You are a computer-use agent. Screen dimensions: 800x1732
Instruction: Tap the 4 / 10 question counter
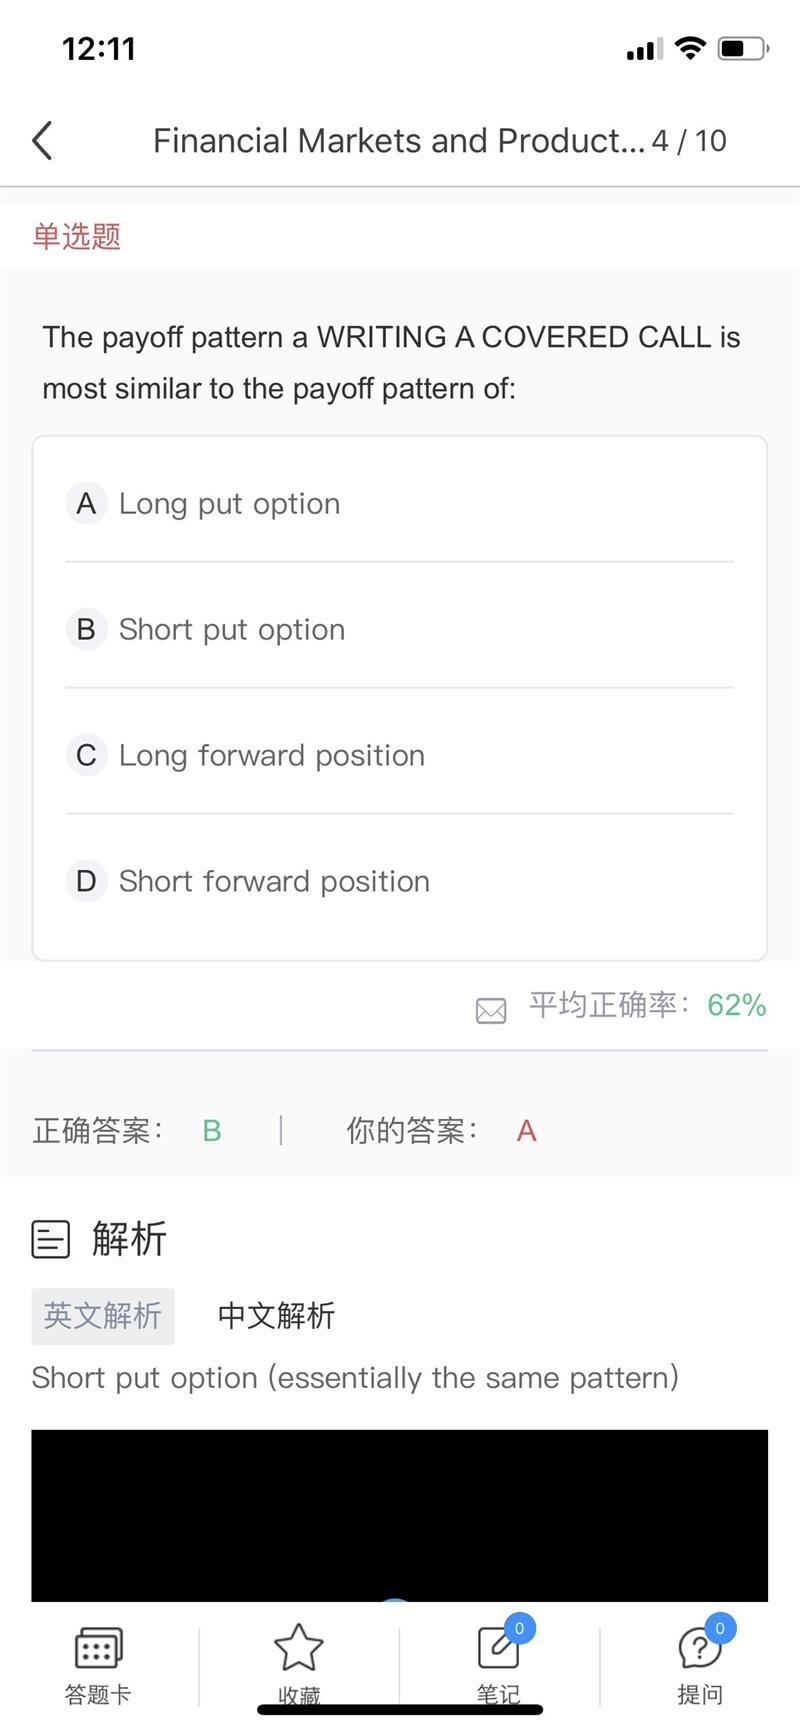pyautogui.click(x=689, y=141)
